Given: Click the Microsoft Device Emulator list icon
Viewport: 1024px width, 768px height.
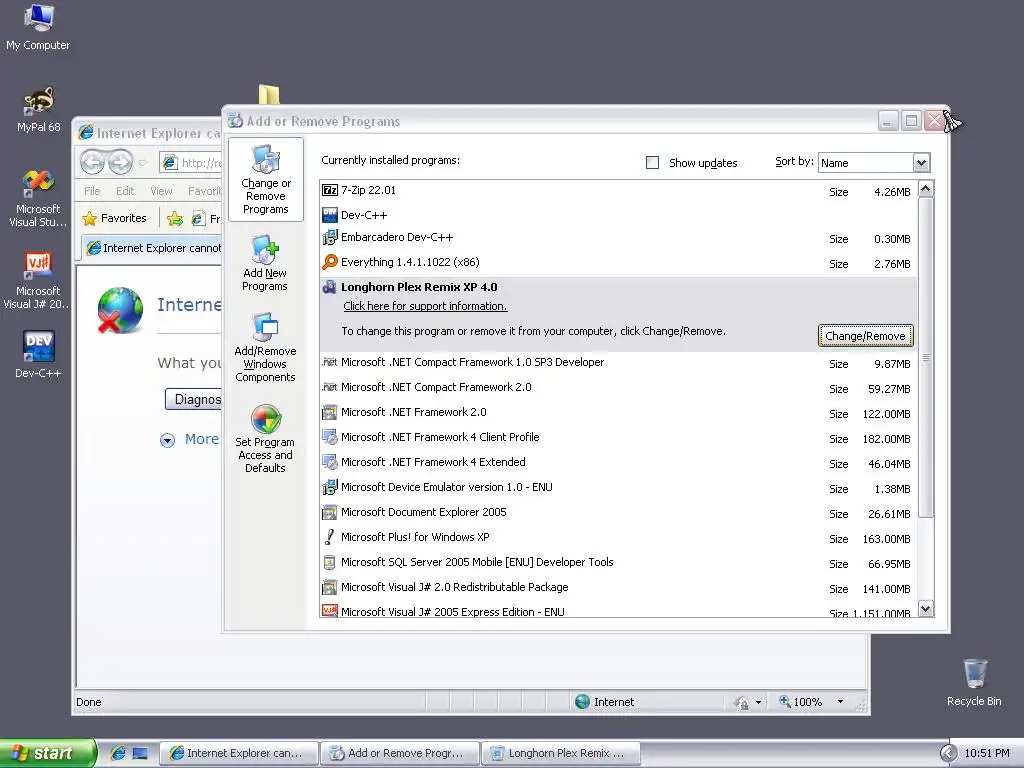Looking at the screenshot, I should (330, 487).
